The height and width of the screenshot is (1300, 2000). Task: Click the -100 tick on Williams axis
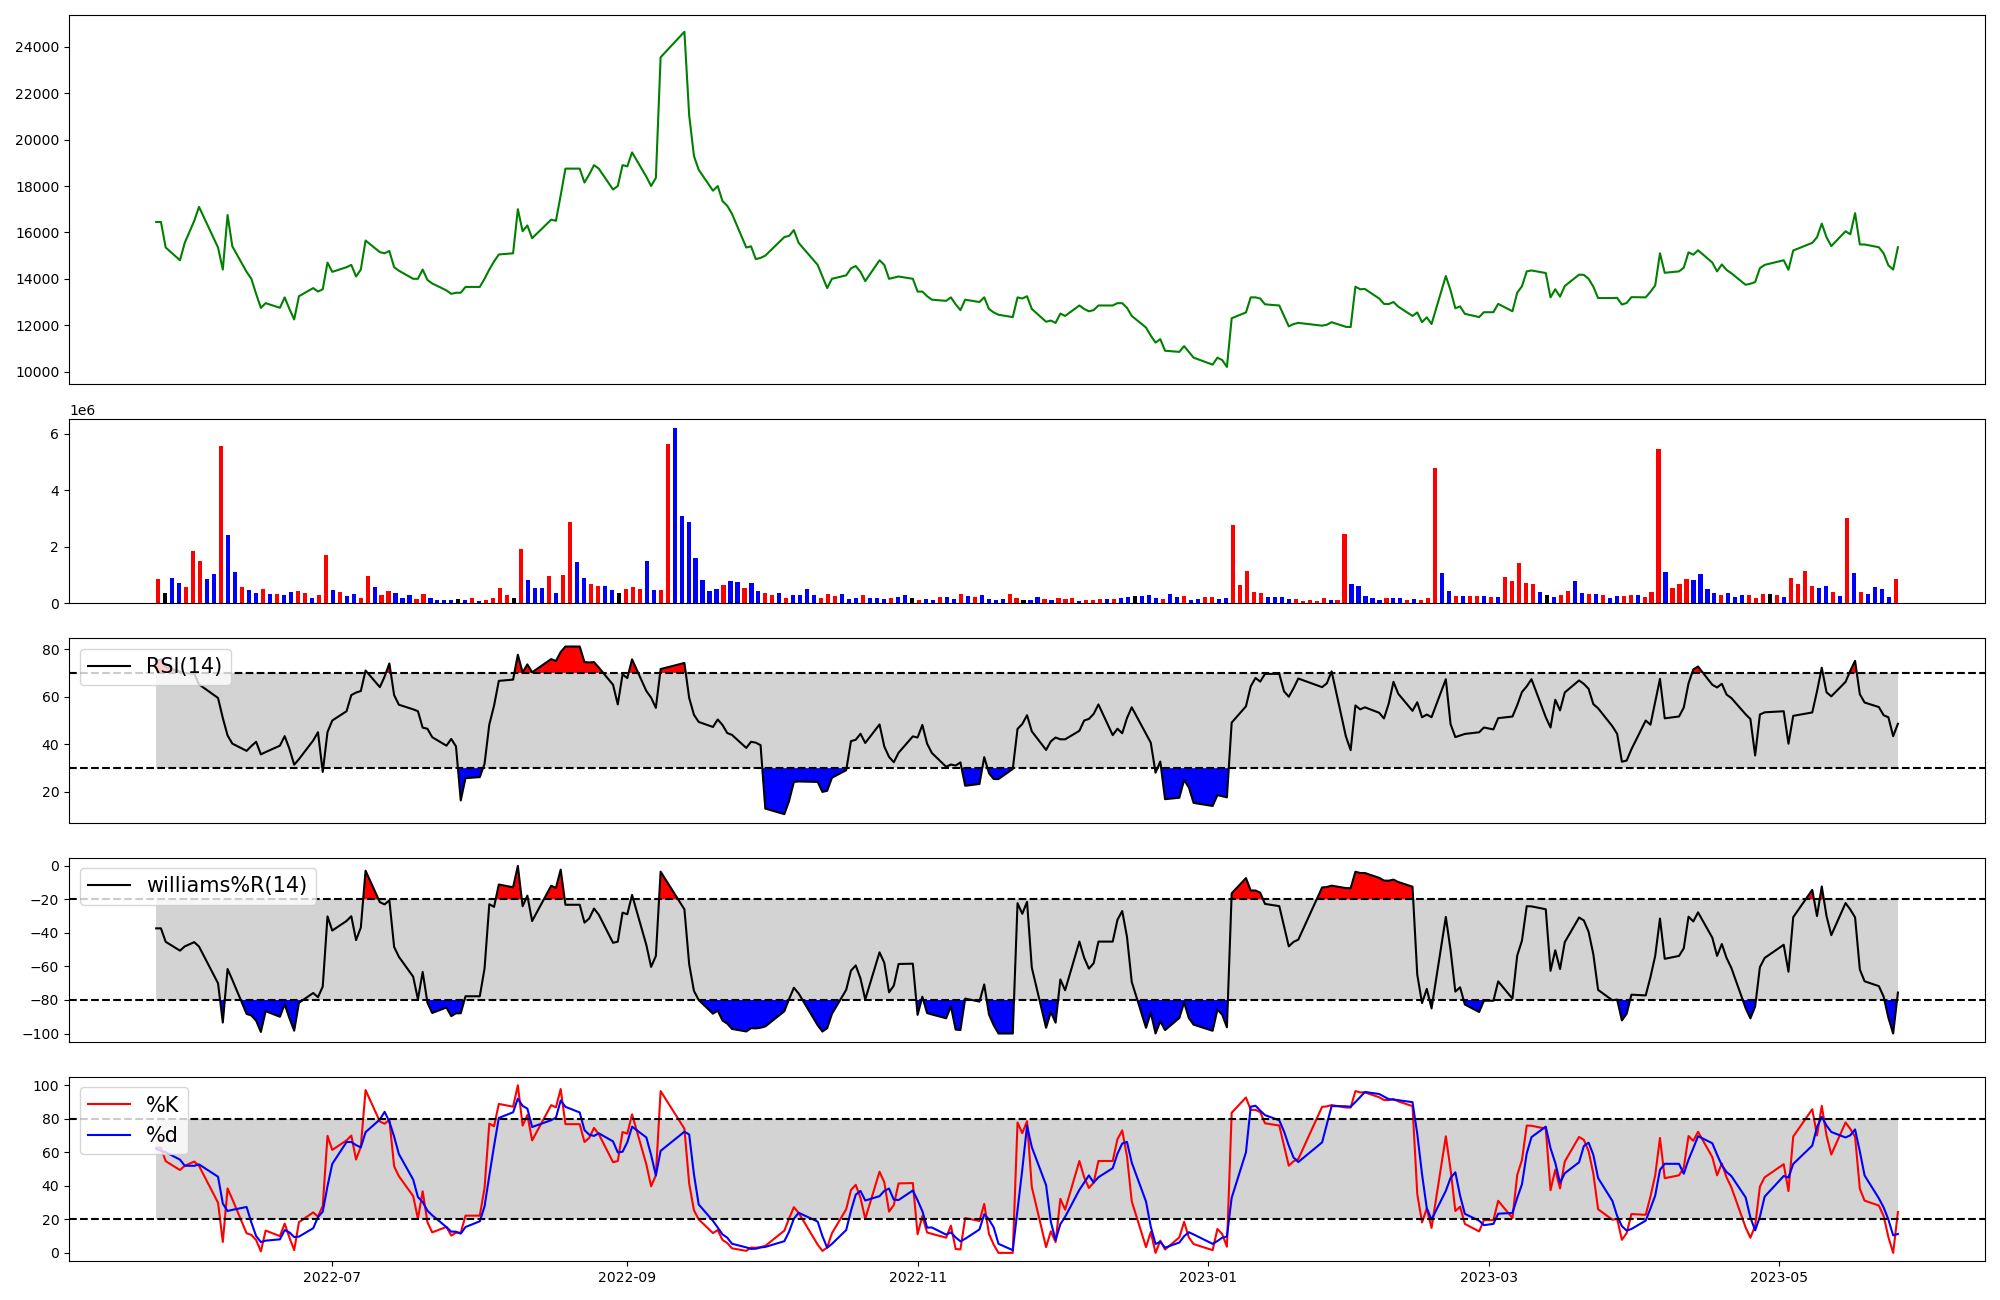[x=40, y=1034]
